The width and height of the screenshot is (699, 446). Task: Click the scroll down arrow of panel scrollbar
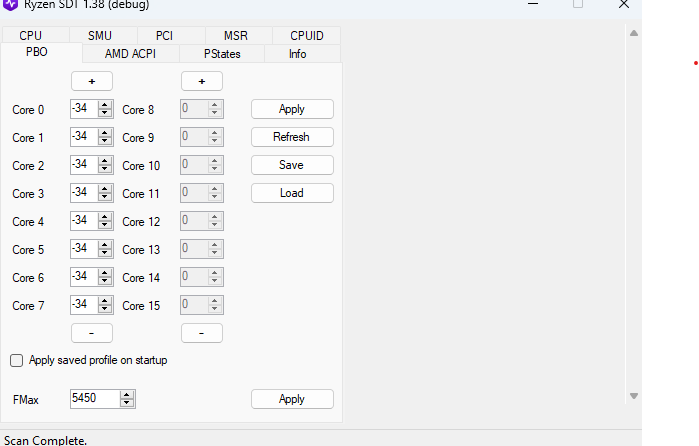tap(634, 396)
